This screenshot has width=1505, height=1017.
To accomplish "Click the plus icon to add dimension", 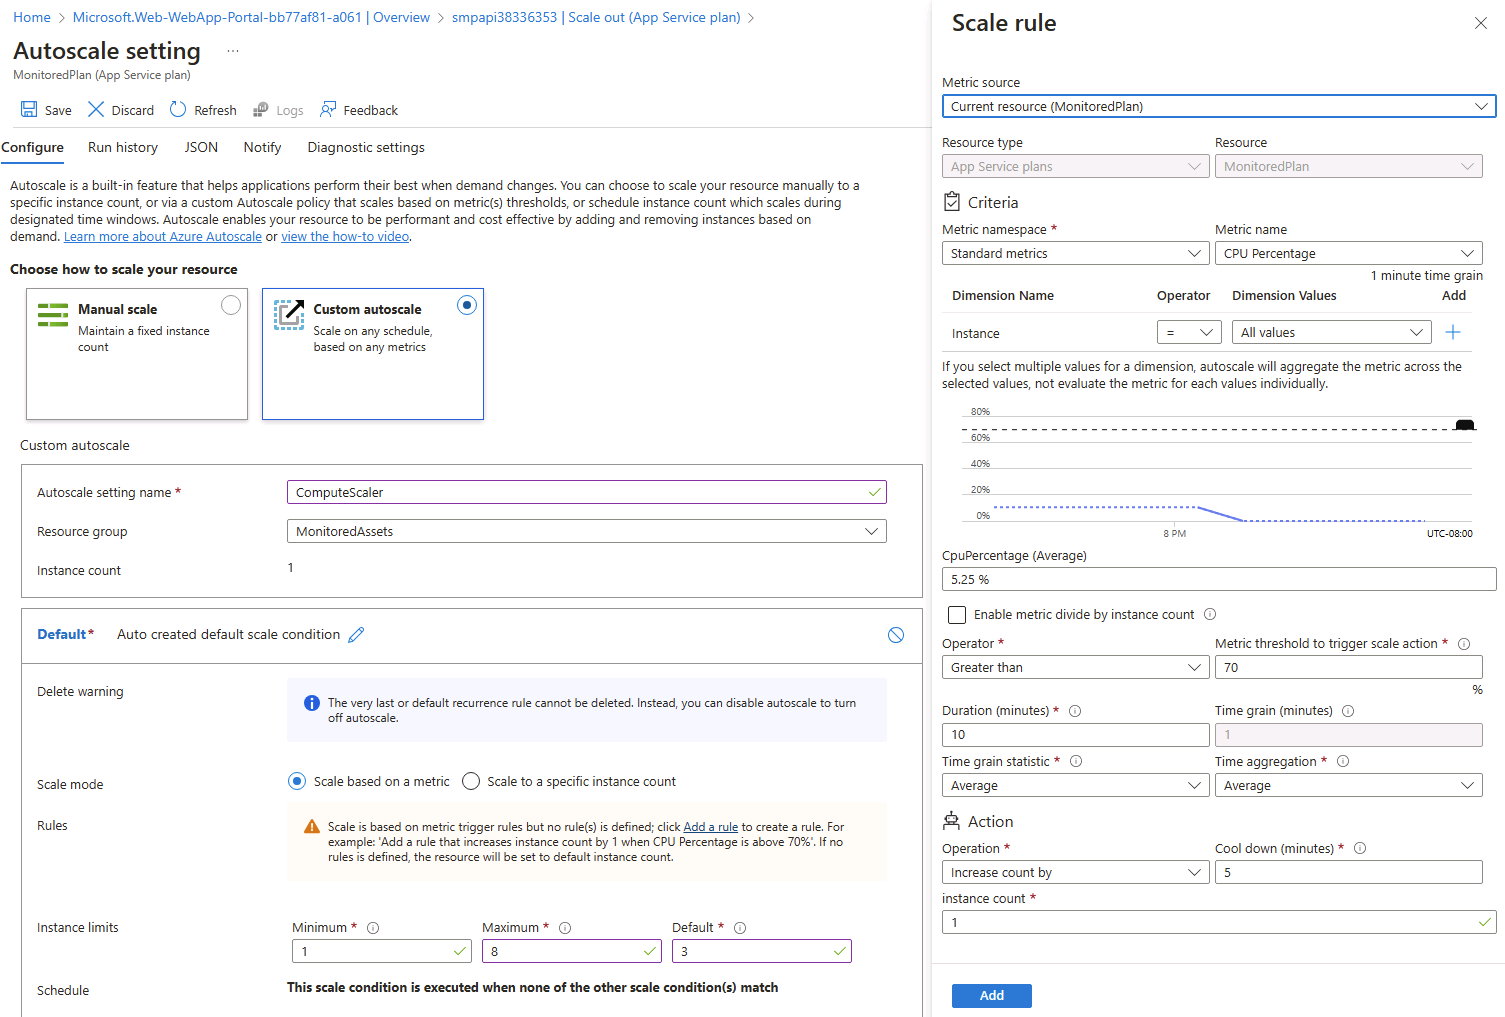I will [x=1453, y=332].
